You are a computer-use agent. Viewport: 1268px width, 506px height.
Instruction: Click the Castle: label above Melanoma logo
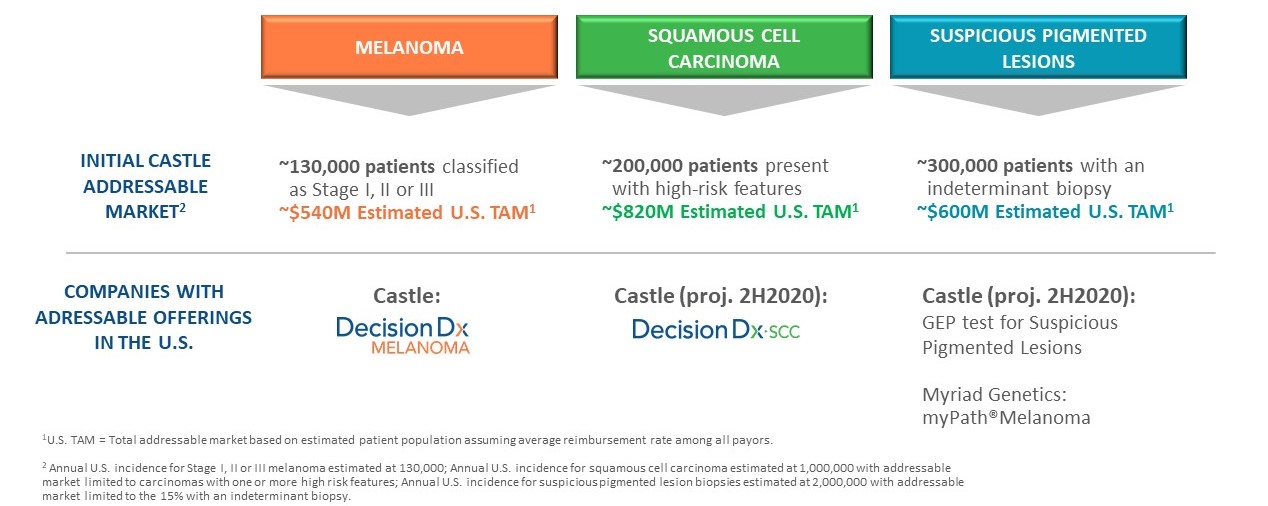click(x=407, y=296)
